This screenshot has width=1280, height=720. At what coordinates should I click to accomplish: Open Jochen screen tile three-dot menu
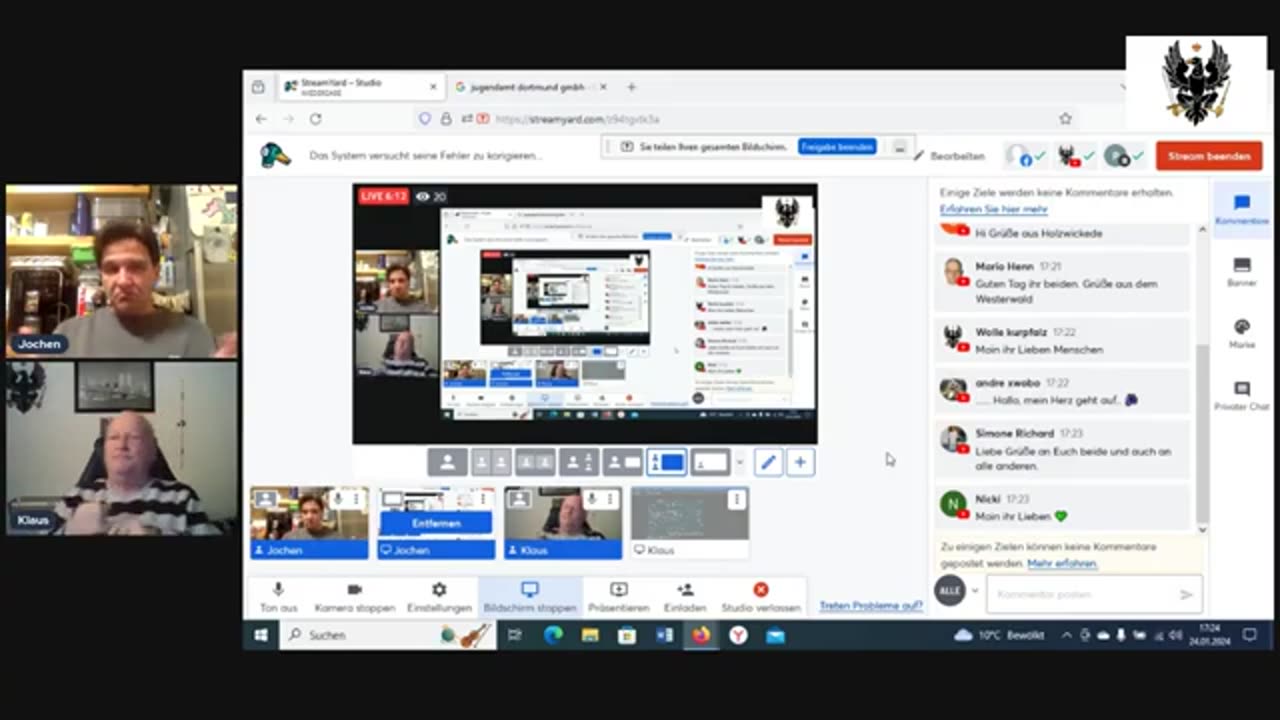coord(484,499)
